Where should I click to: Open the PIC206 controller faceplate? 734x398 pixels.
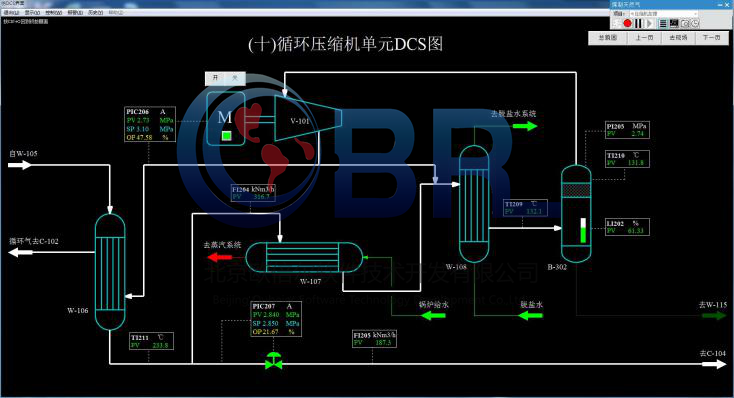click(x=150, y=125)
